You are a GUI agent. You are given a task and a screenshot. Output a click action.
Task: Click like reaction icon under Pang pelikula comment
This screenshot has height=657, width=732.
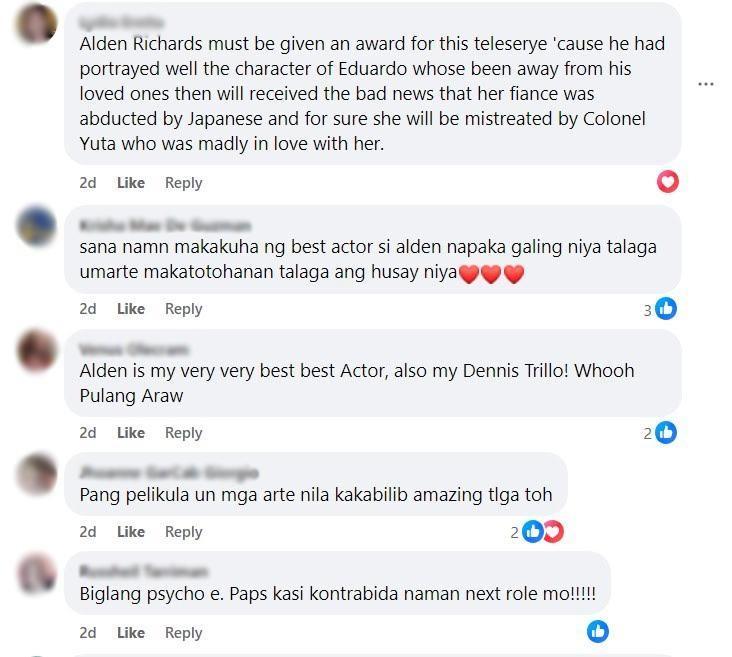pos(532,531)
